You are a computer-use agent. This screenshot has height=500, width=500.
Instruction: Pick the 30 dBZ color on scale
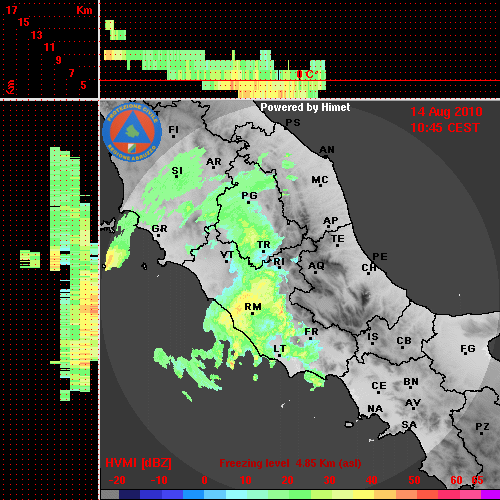coord(329,494)
